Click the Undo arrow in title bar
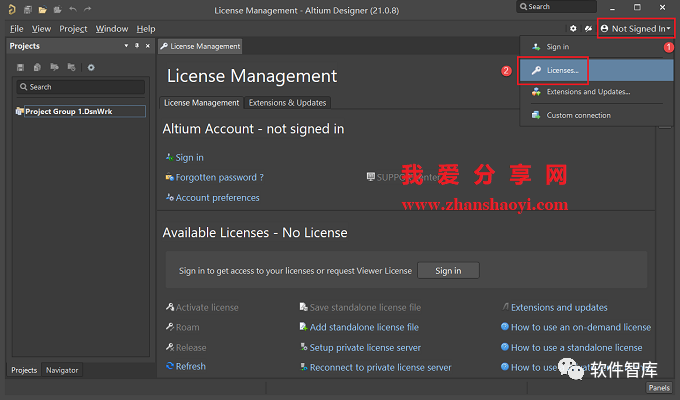The image size is (680, 400). coord(73,9)
